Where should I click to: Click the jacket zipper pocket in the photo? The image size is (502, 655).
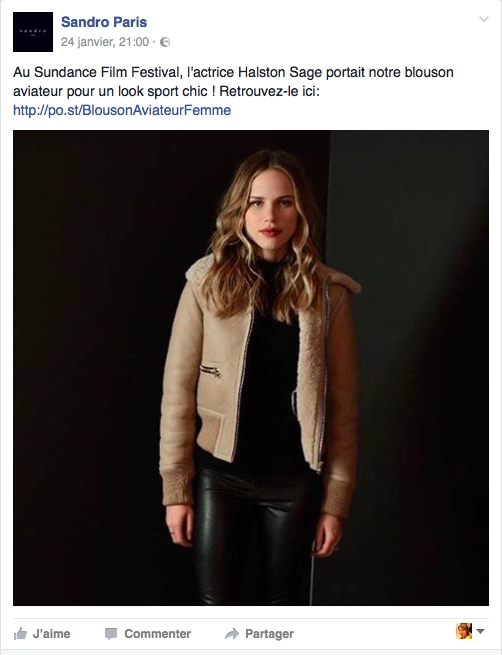pyautogui.click(x=210, y=370)
